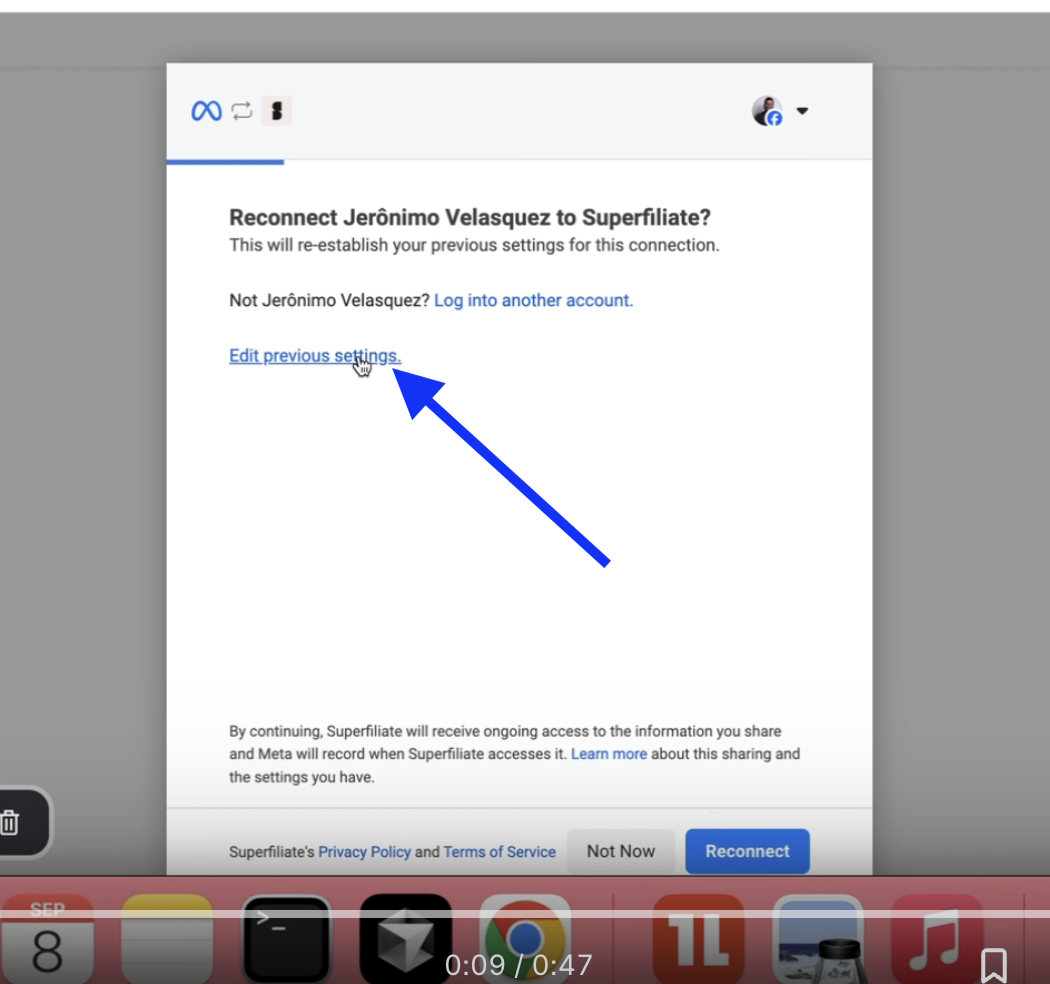
Task: Open the Calendar app in Dock
Action: point(47,938)
